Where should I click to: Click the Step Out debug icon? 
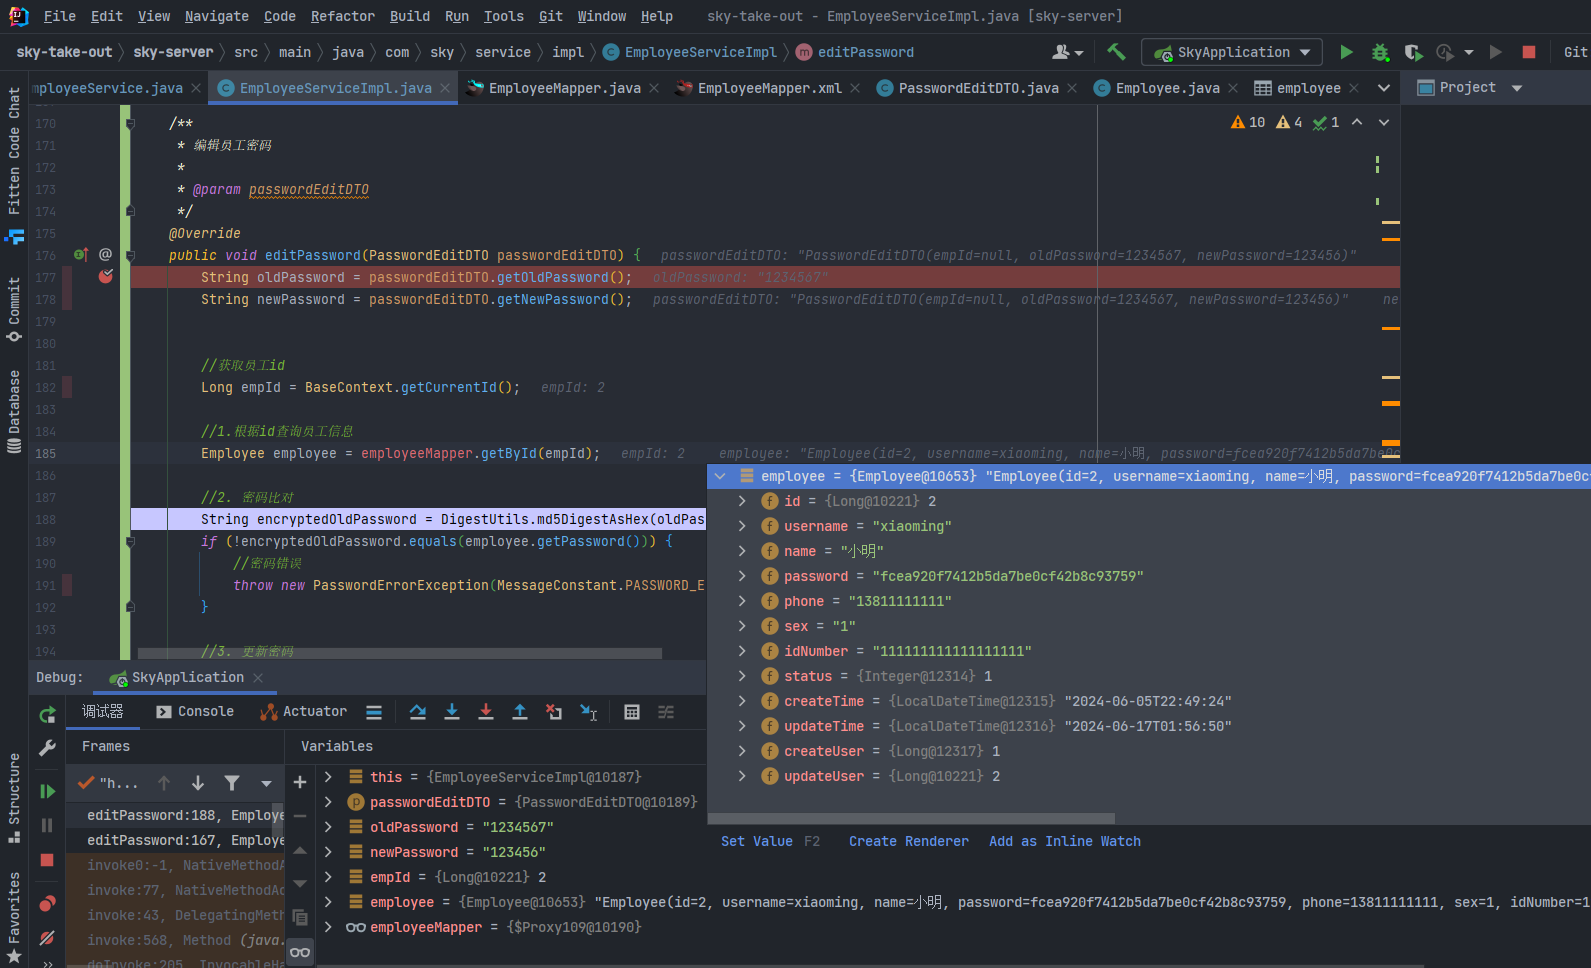pos(520,712)
